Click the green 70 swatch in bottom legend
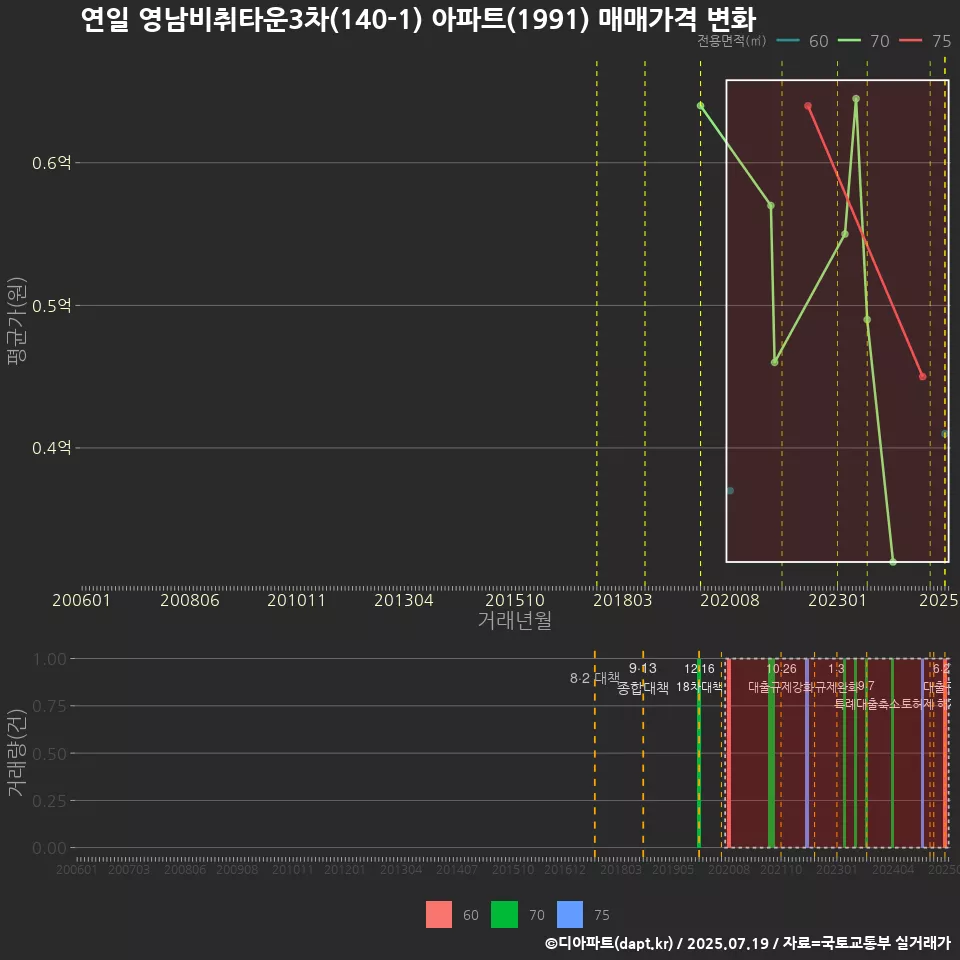 pos(504,914)
